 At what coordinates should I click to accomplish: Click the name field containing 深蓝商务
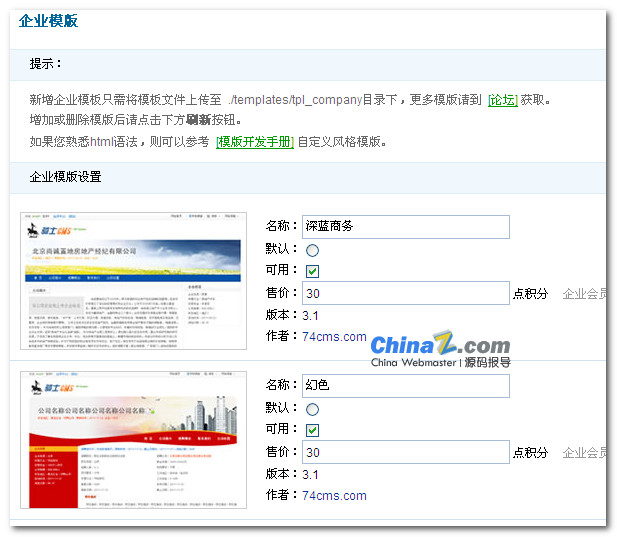tap(406, 227)
